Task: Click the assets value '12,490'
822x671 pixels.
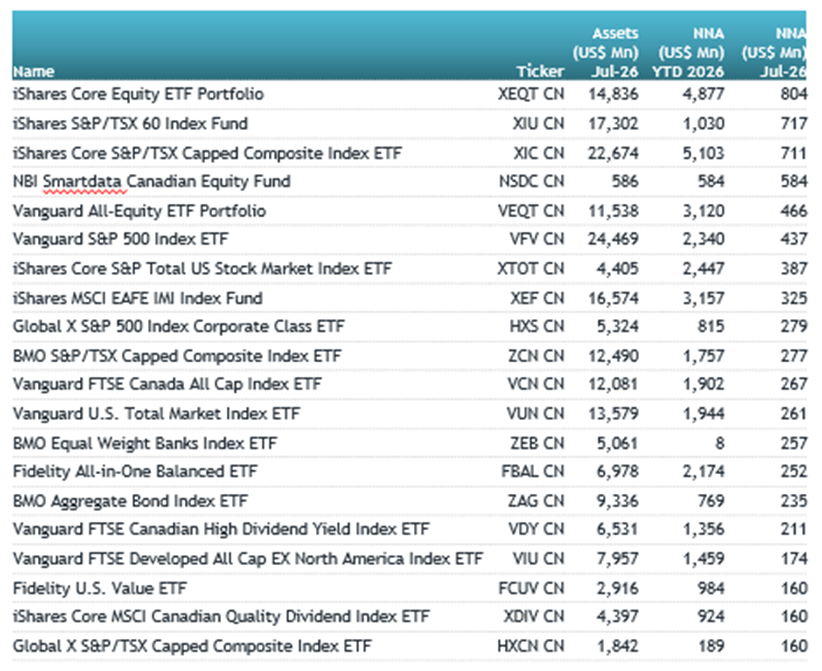Action: 613,356
